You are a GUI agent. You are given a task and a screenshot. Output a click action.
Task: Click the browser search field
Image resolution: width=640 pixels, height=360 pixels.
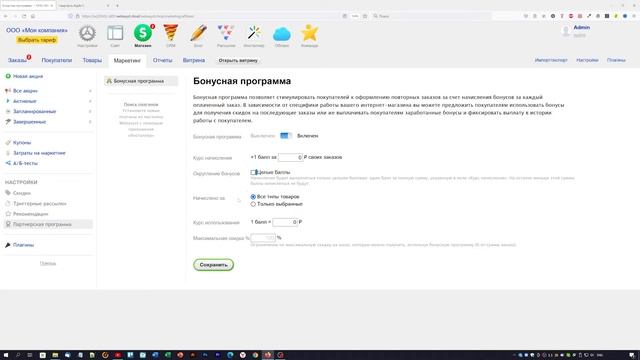coord(431,16)
